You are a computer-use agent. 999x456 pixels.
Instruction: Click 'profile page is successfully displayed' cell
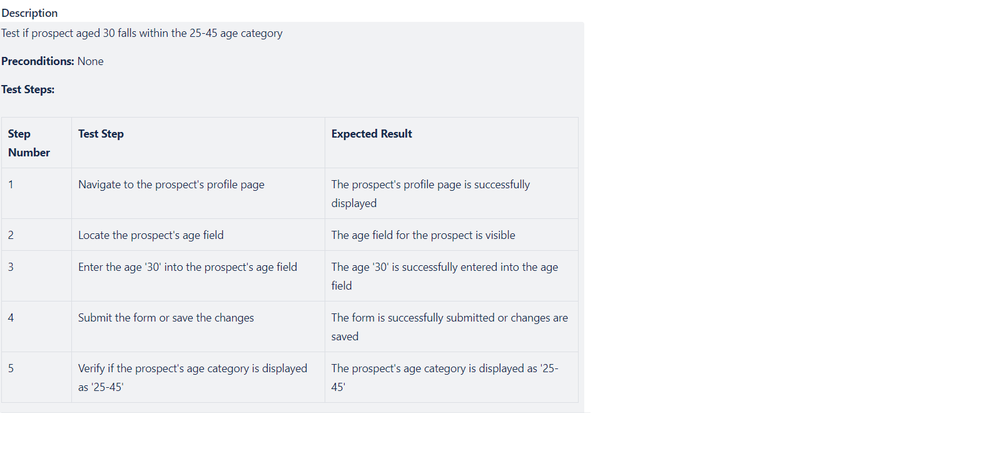[x=452, y=194]
